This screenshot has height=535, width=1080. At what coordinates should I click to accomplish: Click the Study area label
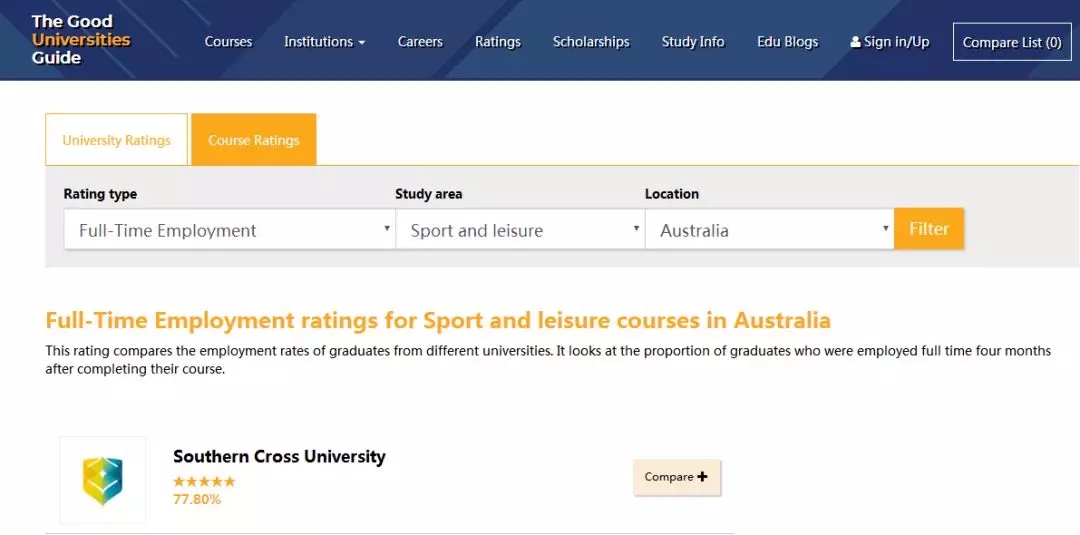428,194
